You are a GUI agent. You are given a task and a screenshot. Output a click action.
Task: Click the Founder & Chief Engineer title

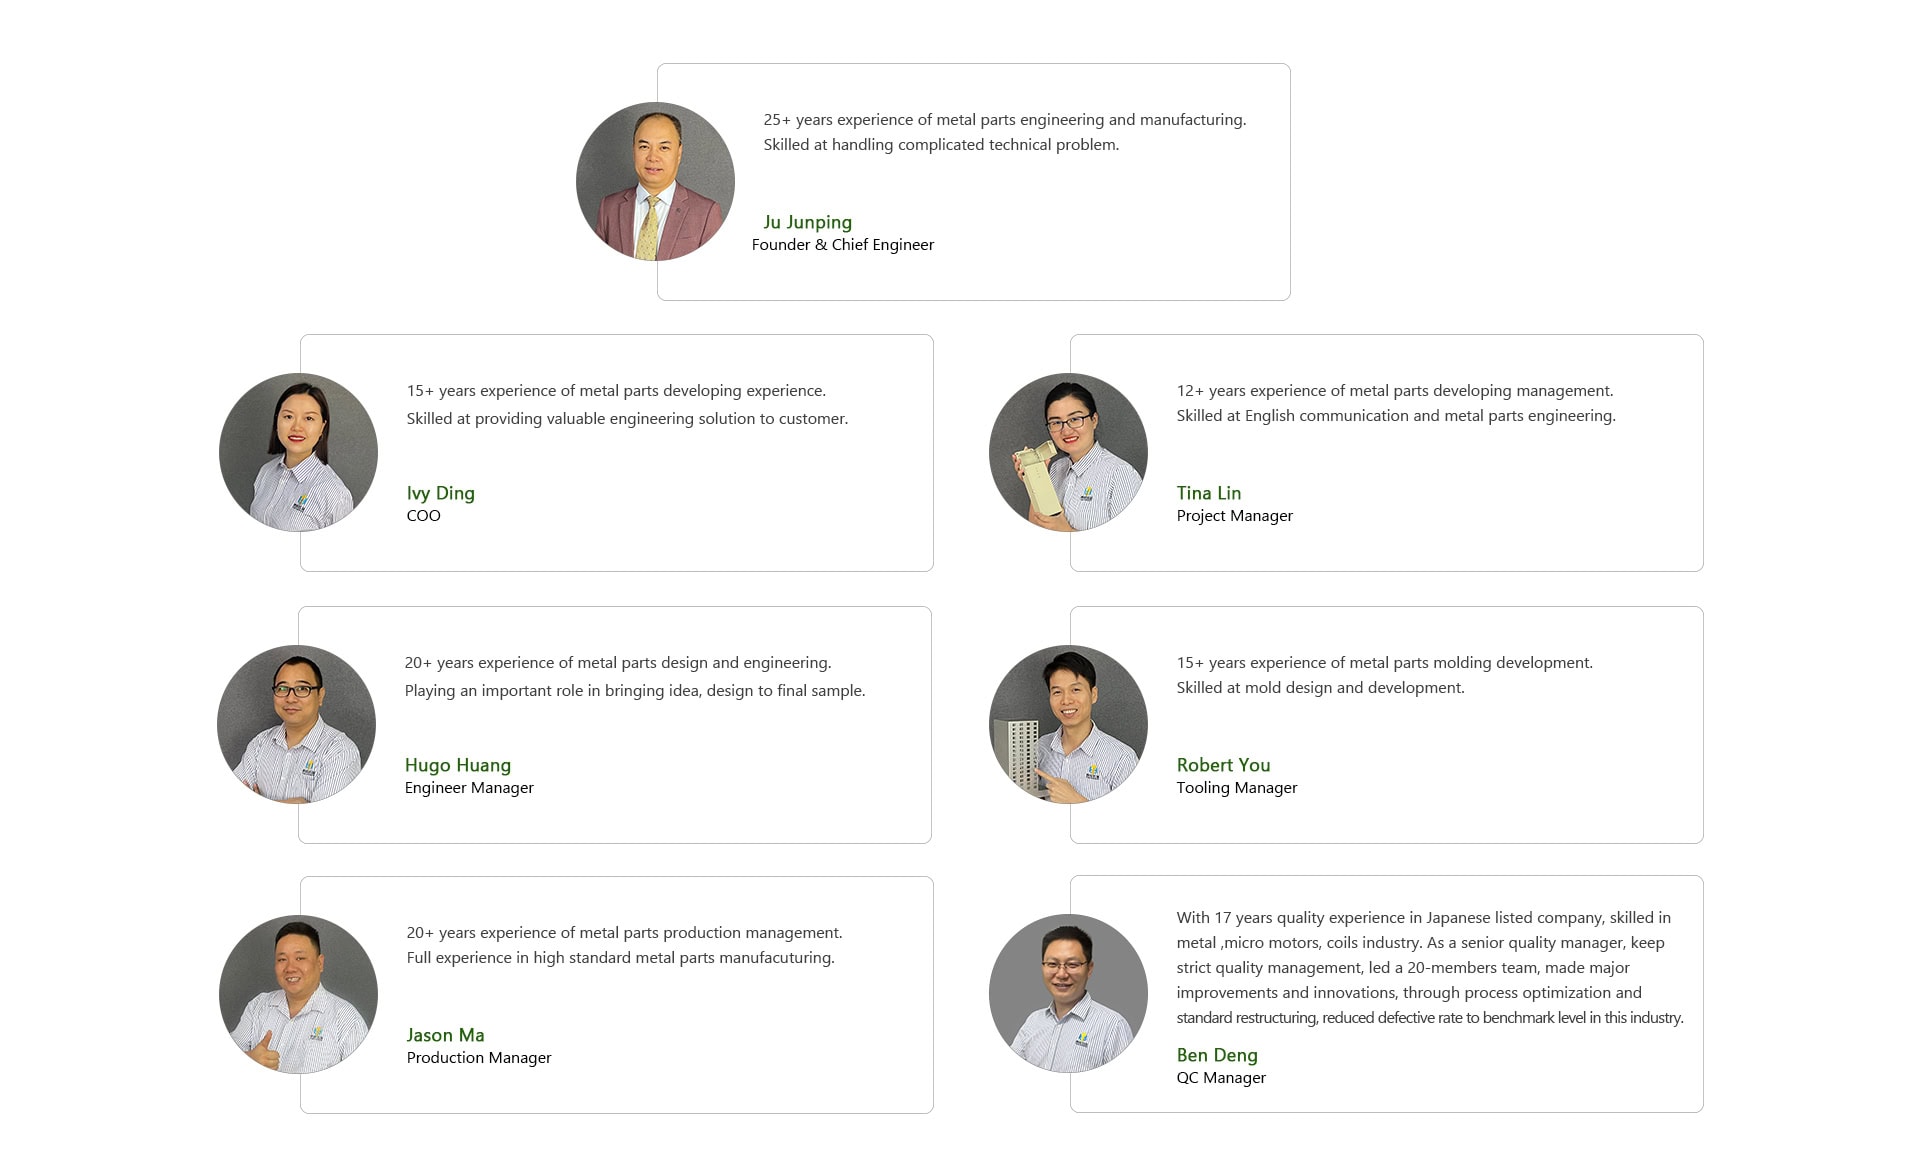click(842, 245)
